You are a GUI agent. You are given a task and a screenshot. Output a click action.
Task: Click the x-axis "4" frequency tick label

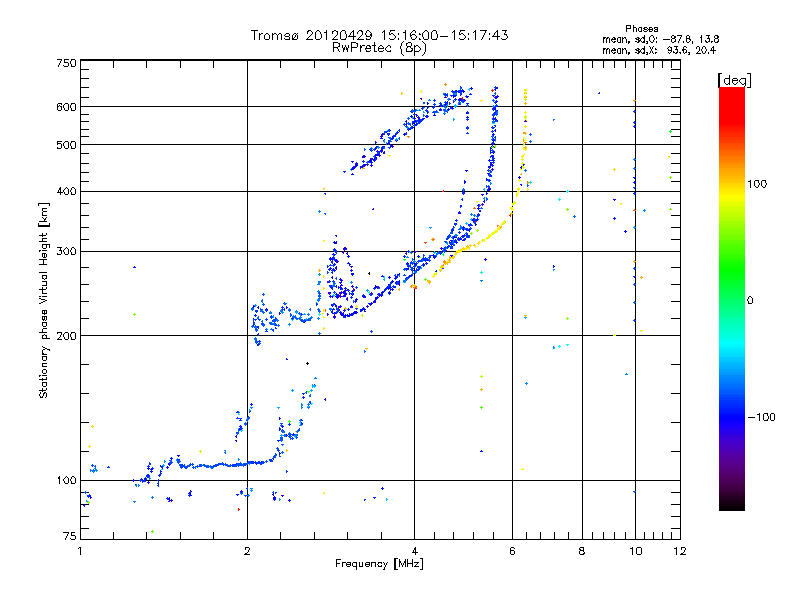[x=414, y=551]
